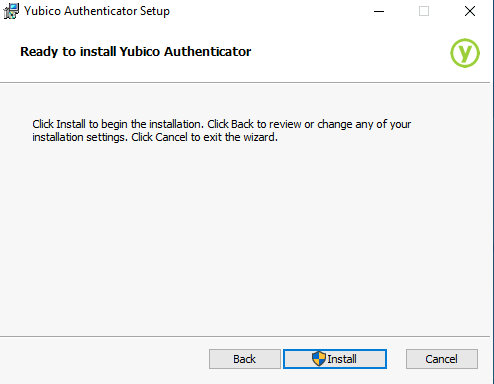Click the disabled maximize button in title bar
Image resolution: width=494 pixels, height=384 pixels.
point(424,11)
